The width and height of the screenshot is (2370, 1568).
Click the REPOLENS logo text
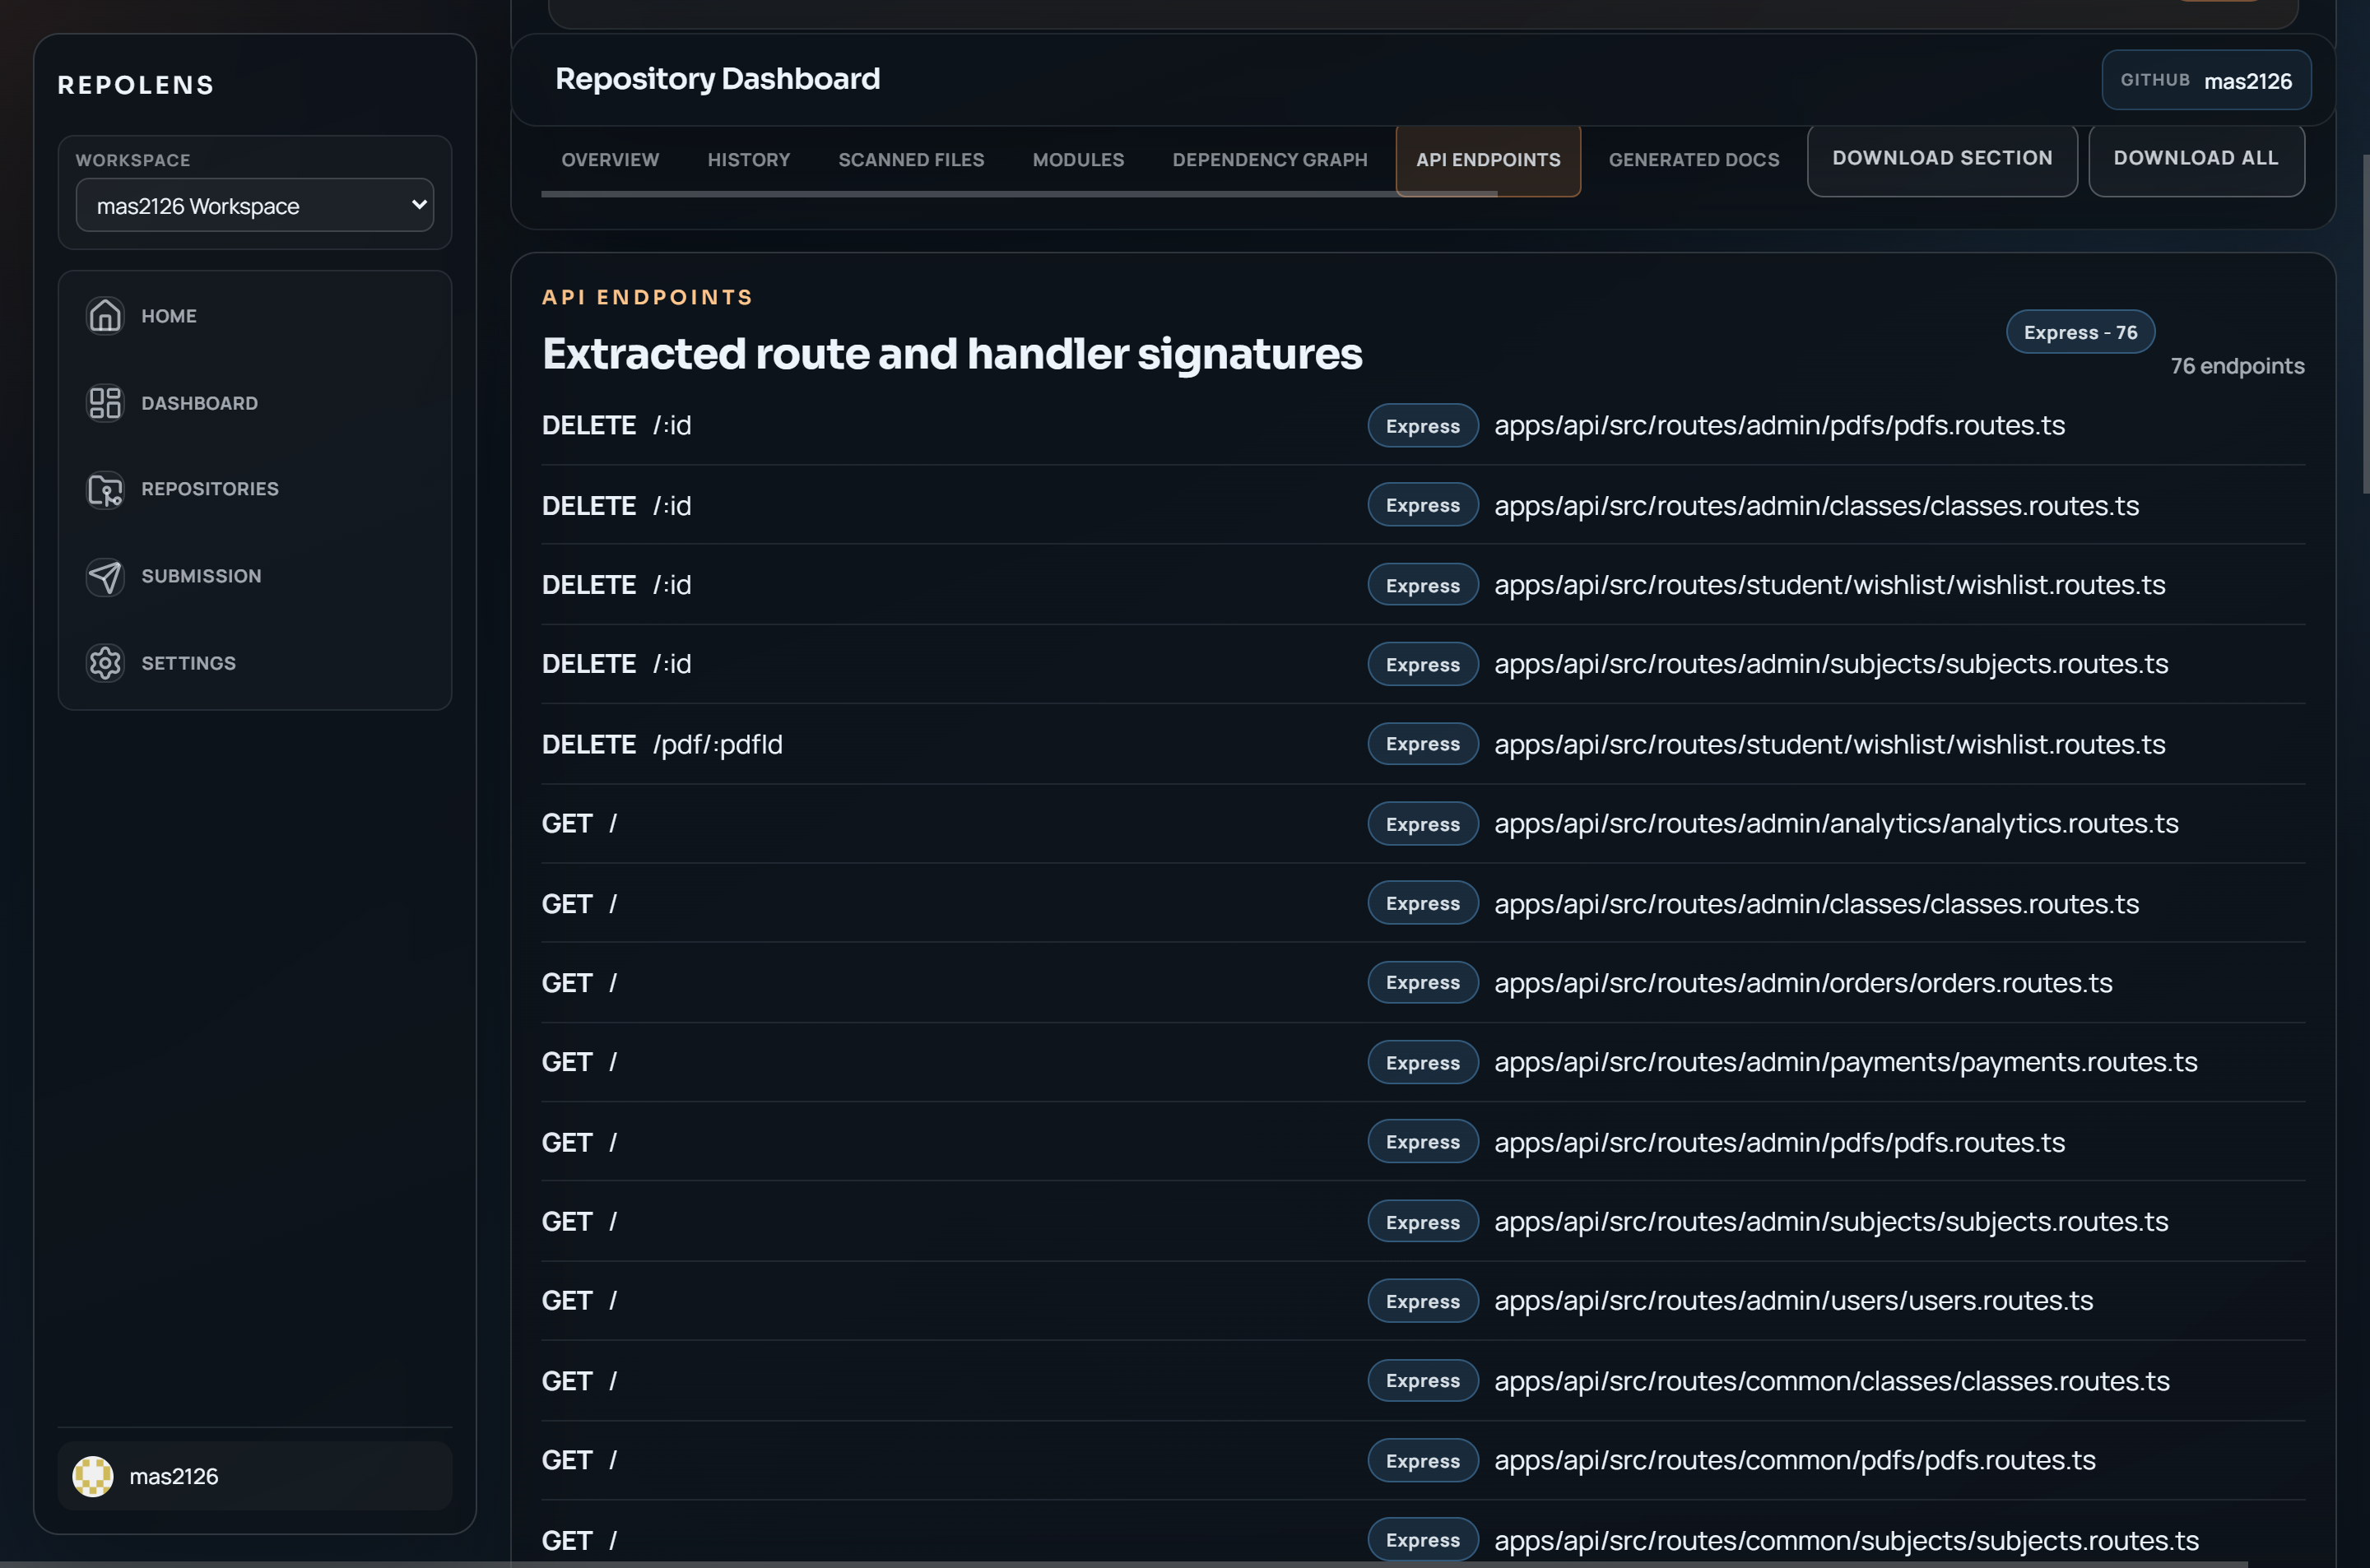click(x=135, y=85)
